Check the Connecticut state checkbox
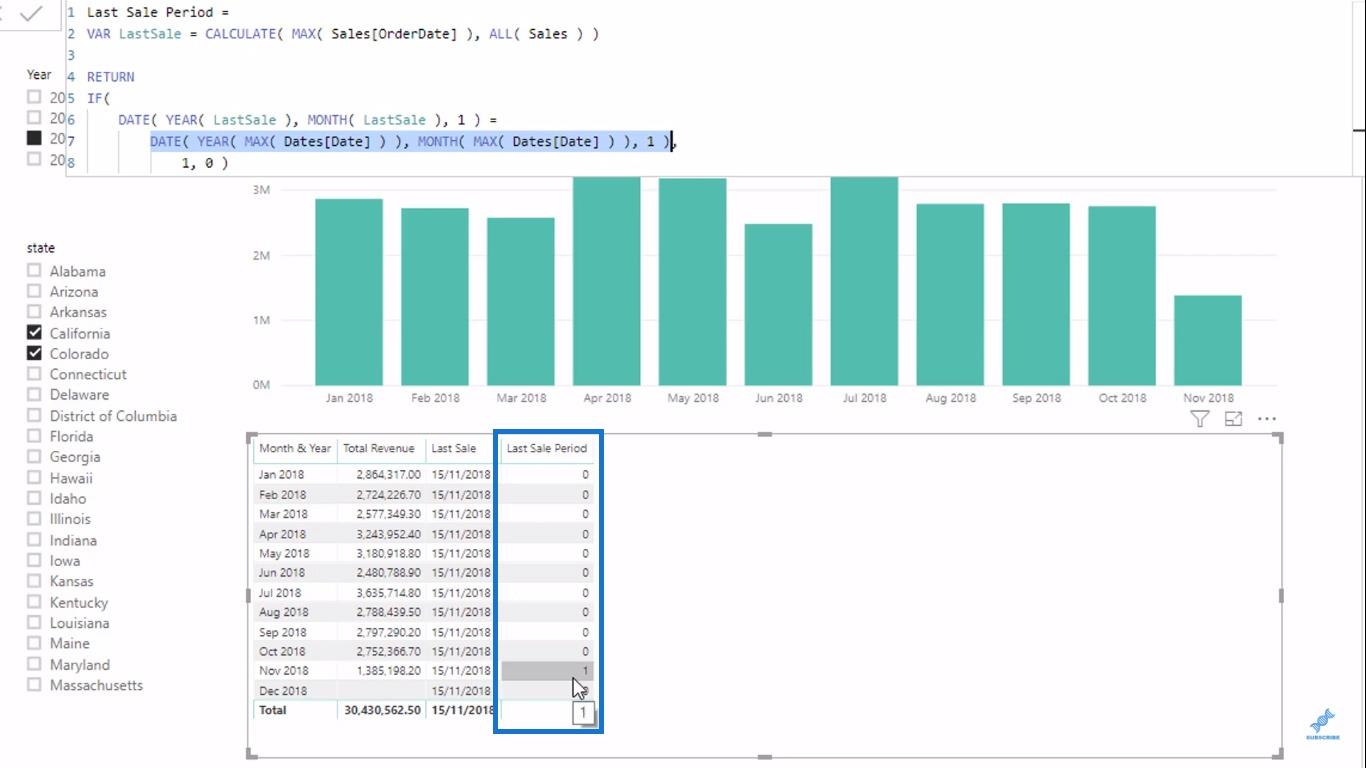 (35, 374)
